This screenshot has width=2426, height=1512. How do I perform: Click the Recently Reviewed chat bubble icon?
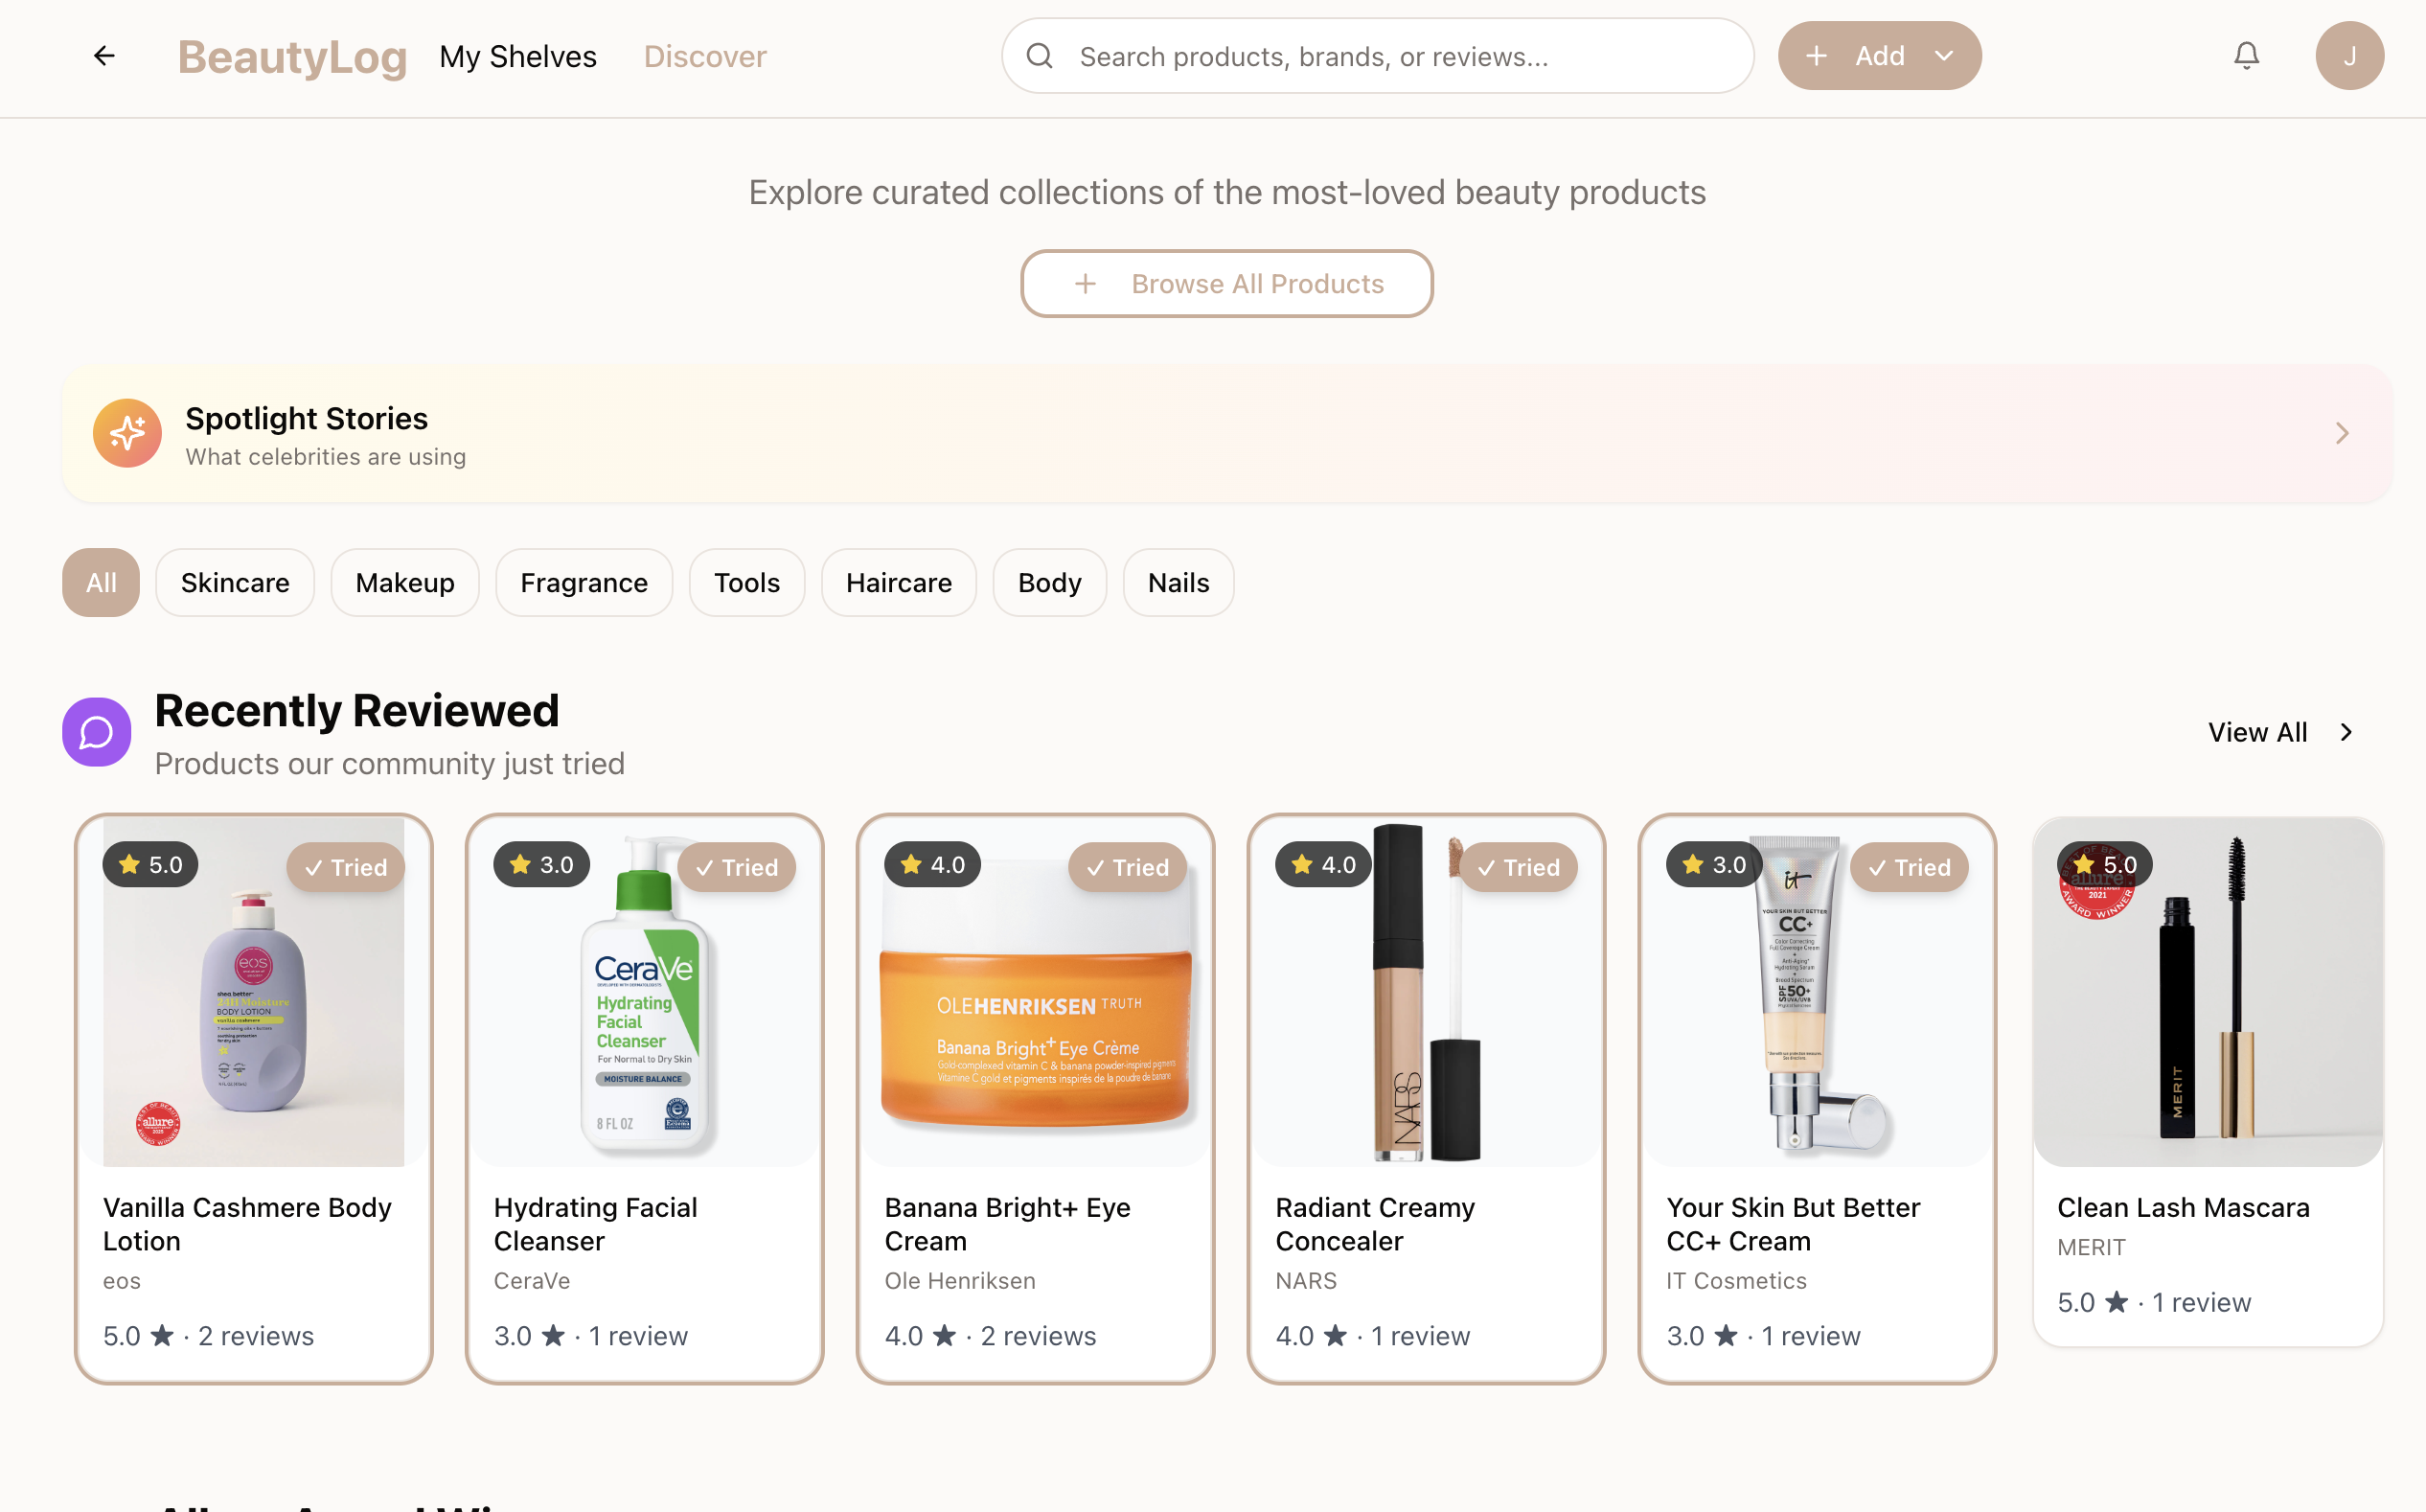[x=96, y=731]
